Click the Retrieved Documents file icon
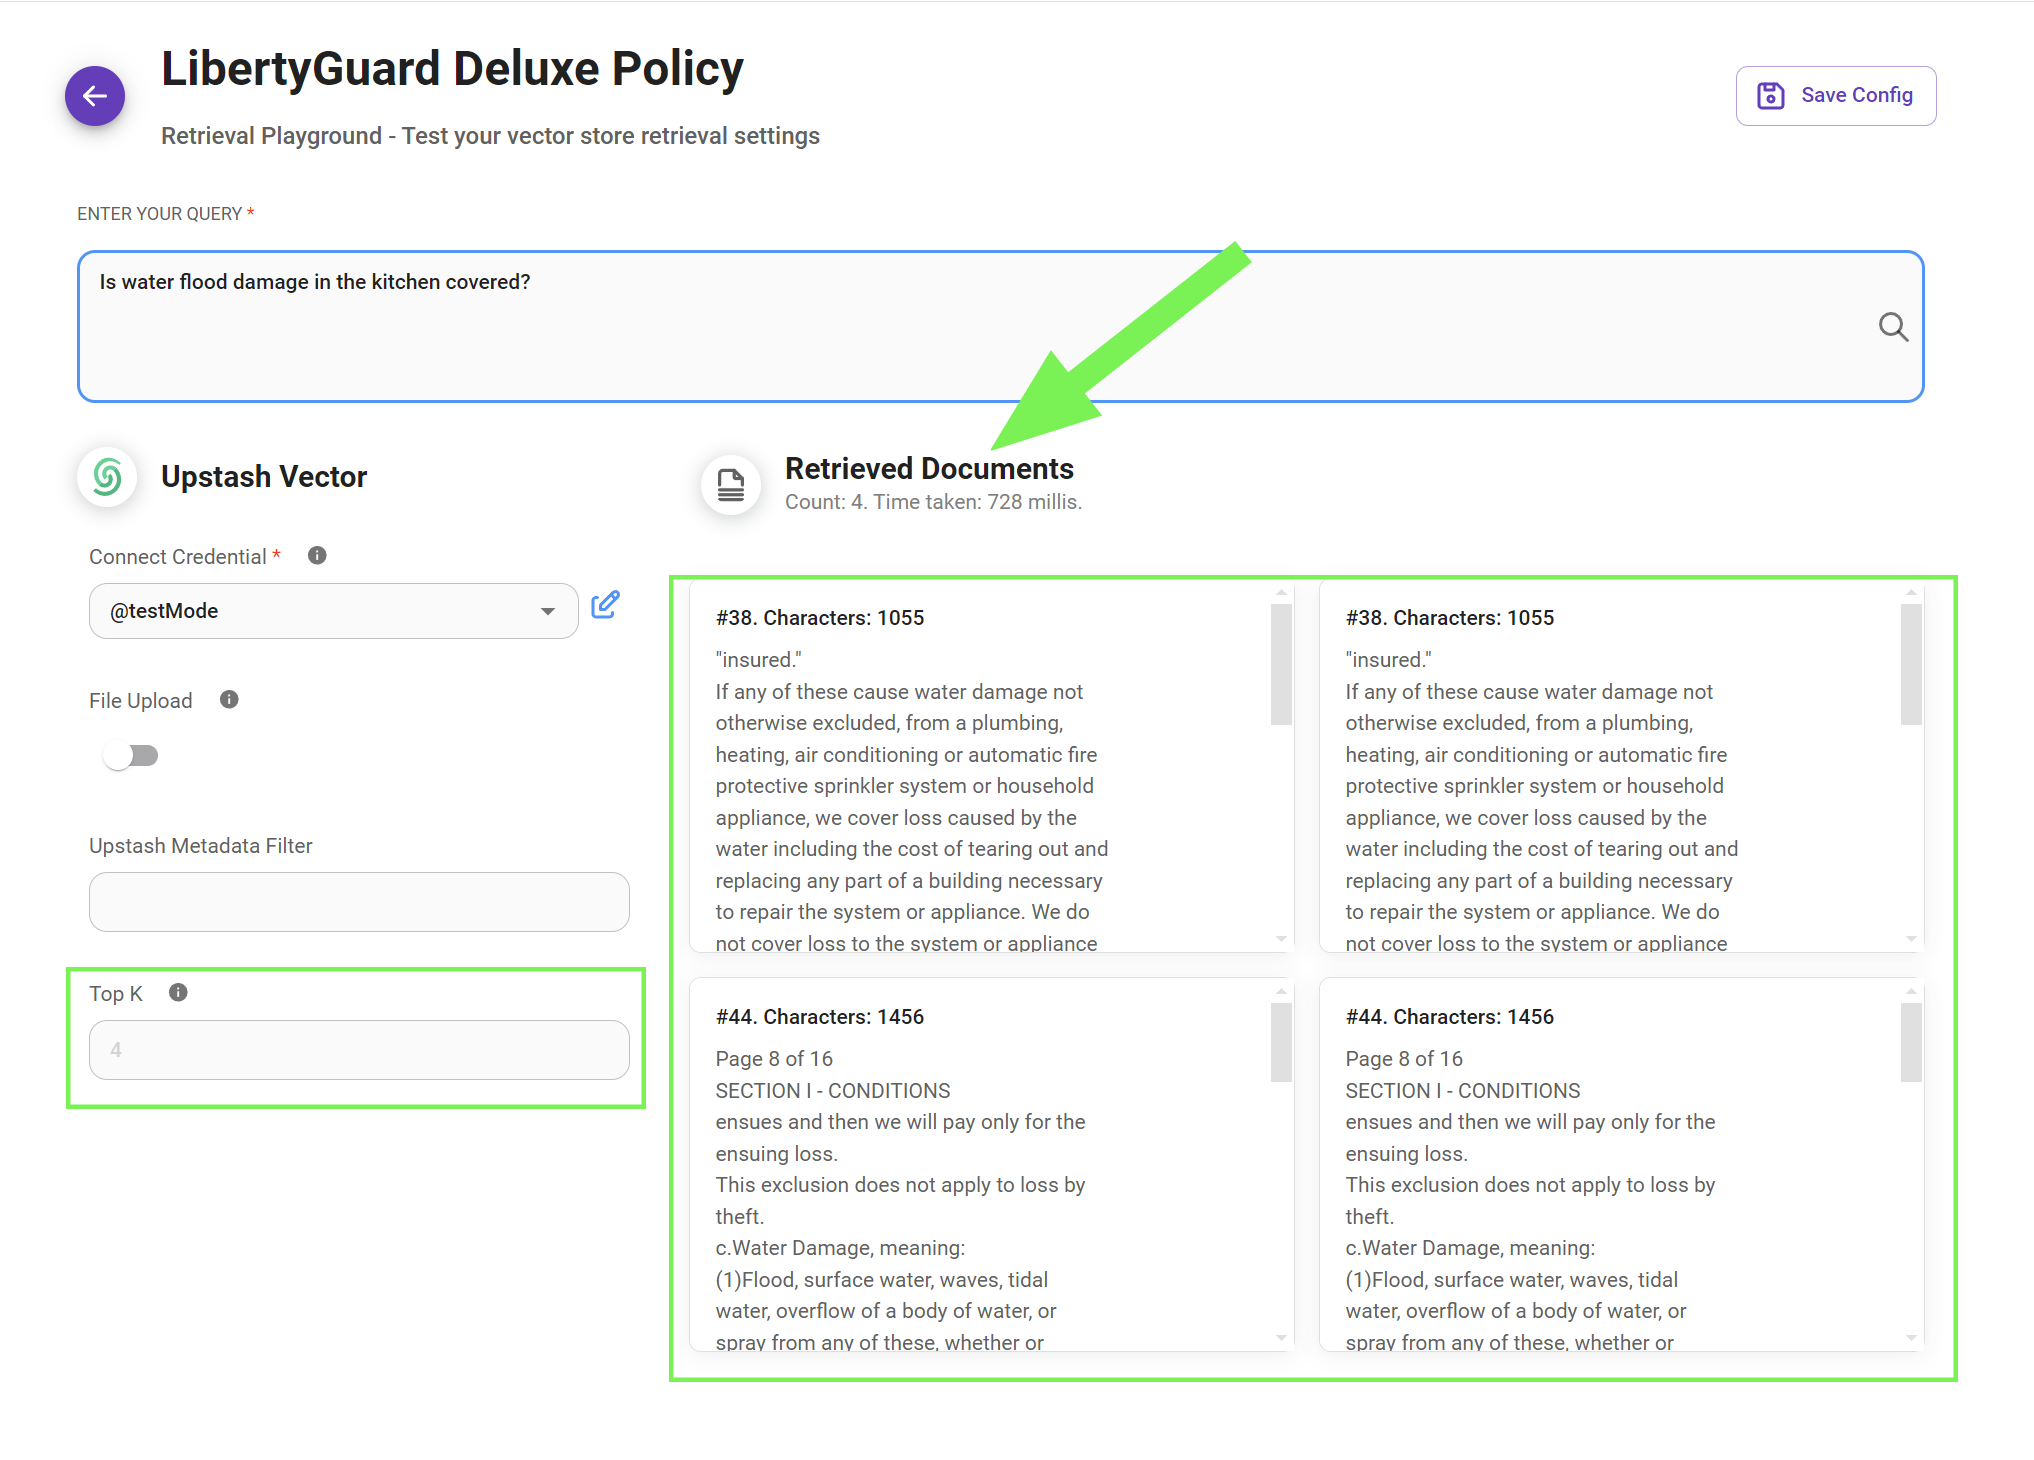The width and height of the screenshot is (2034, 1460). coord(731,485)
